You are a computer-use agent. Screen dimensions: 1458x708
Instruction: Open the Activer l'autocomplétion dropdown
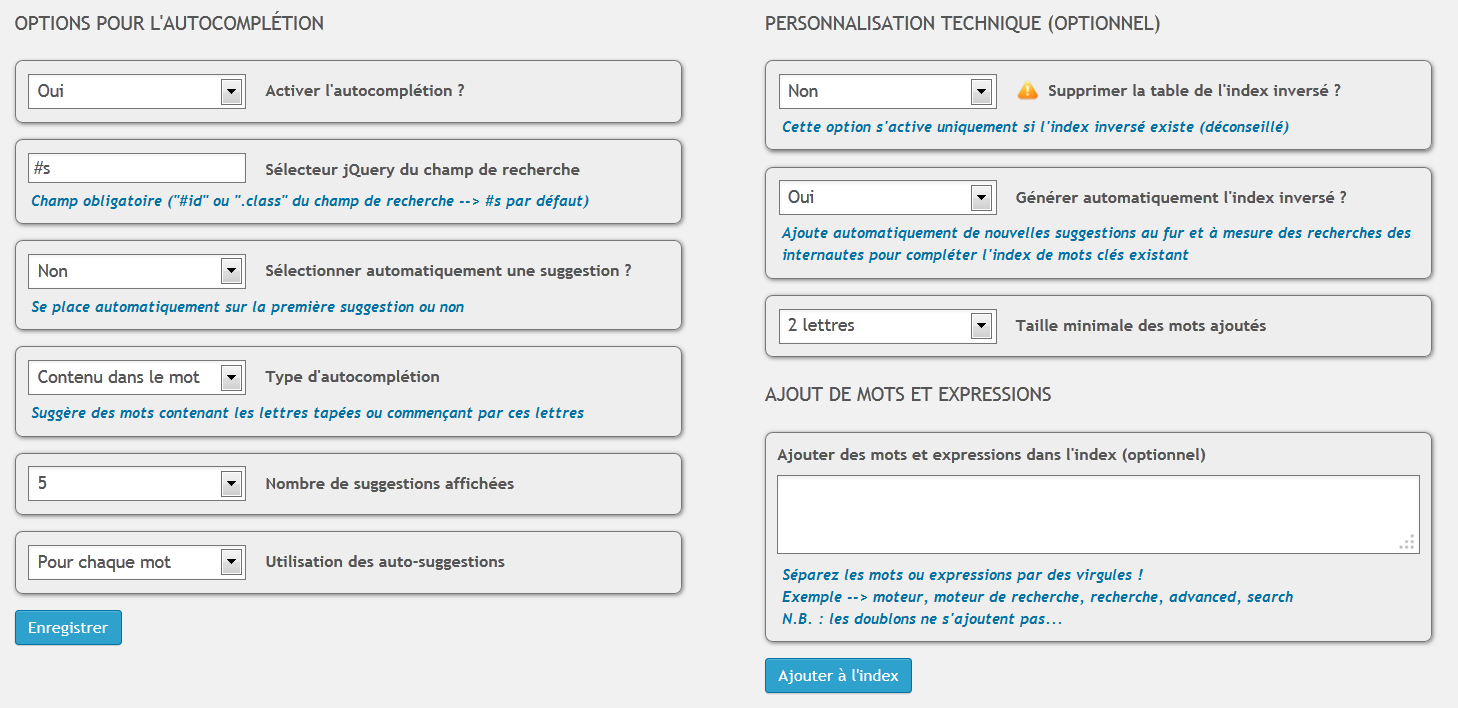(x=136, y=91)
